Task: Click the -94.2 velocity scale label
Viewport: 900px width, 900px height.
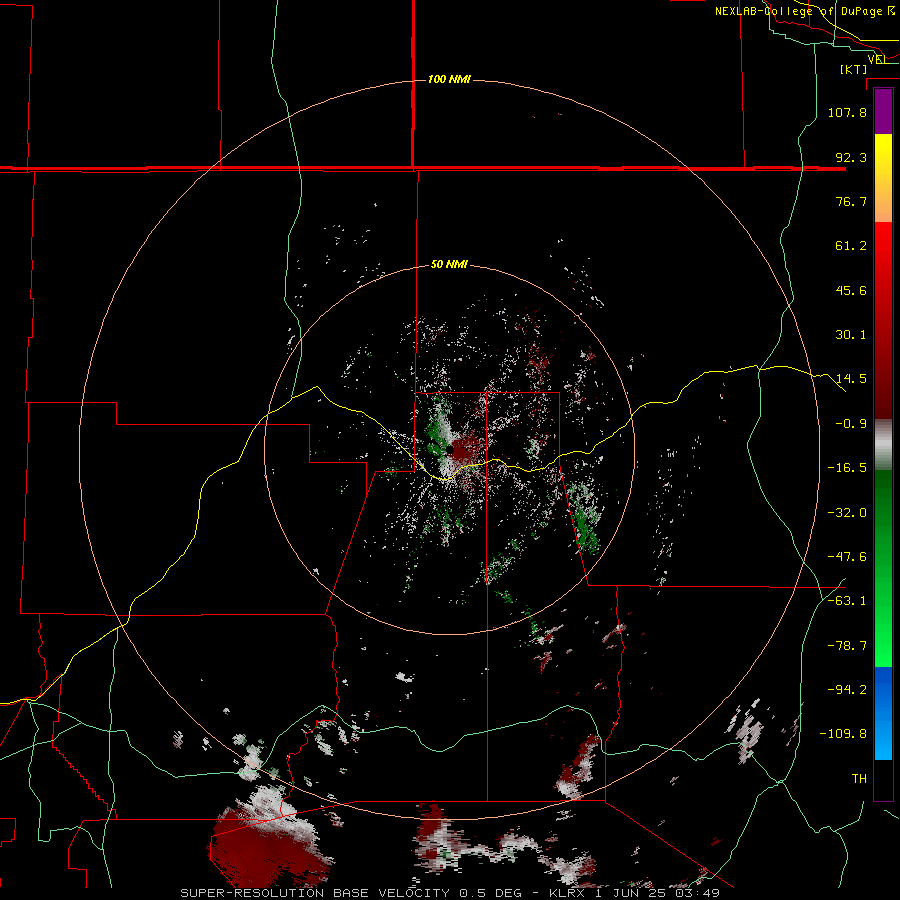Action: tap(847, 690)
